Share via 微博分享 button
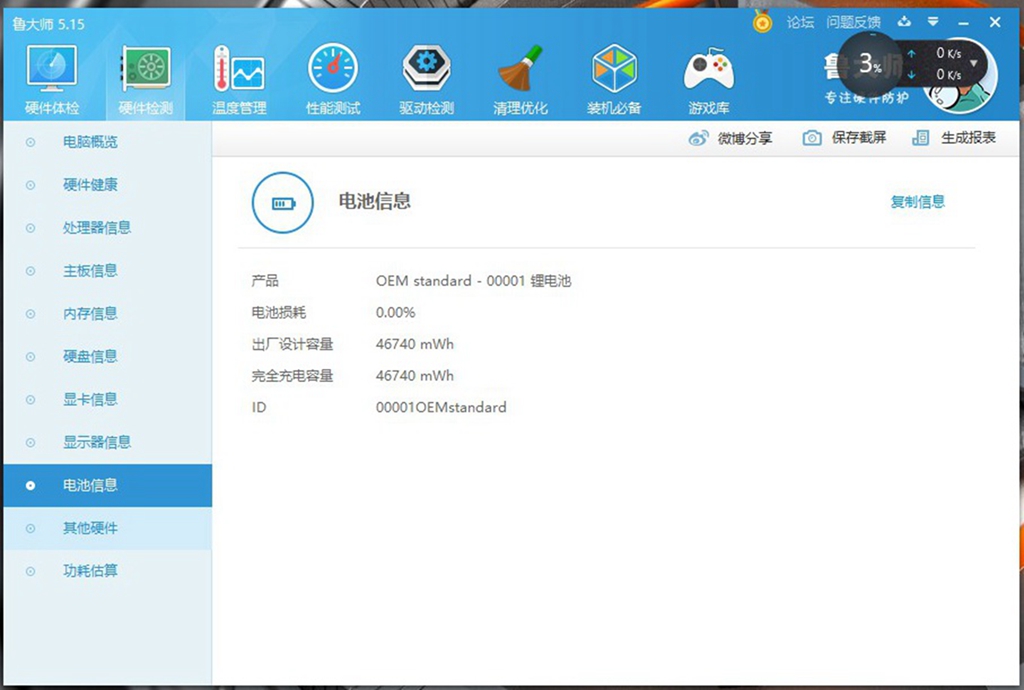The image size is (1024, 690). point(731,138)
